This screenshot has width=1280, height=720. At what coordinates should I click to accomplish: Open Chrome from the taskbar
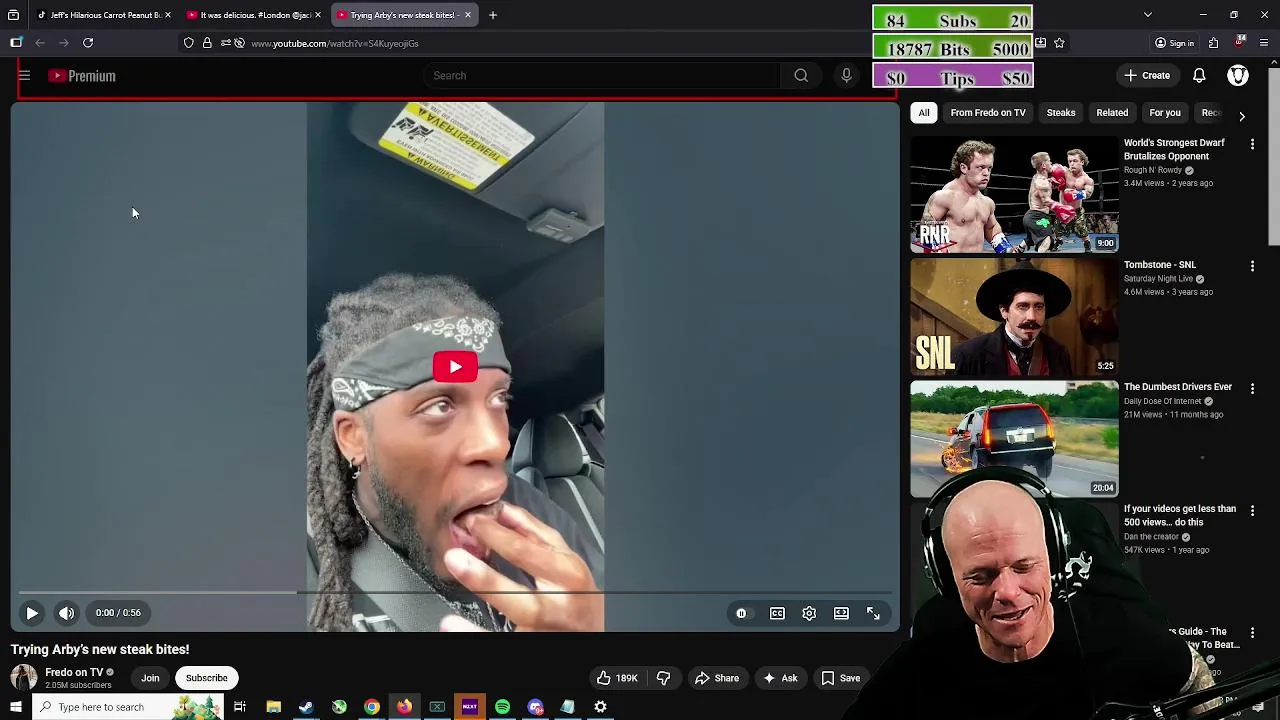coord(371,707)
